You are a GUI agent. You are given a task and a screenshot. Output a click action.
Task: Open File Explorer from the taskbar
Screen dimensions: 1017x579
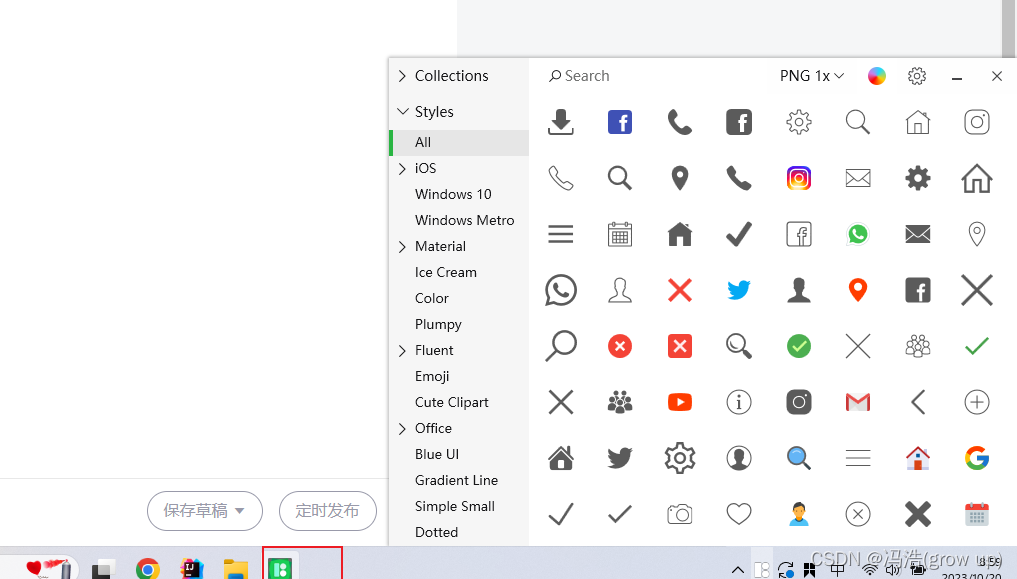236,568
